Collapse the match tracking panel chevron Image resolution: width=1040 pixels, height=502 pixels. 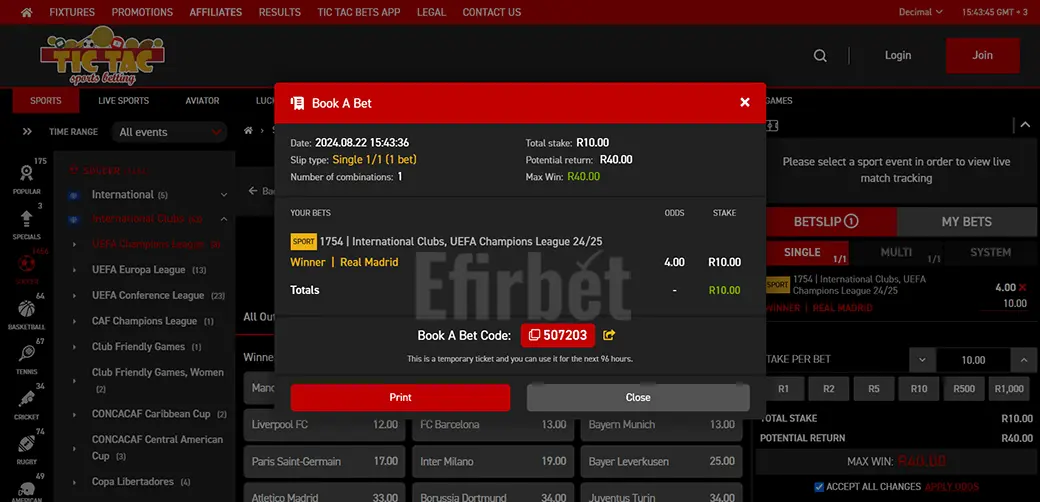pyautogui.click(x=1025, y=125)
